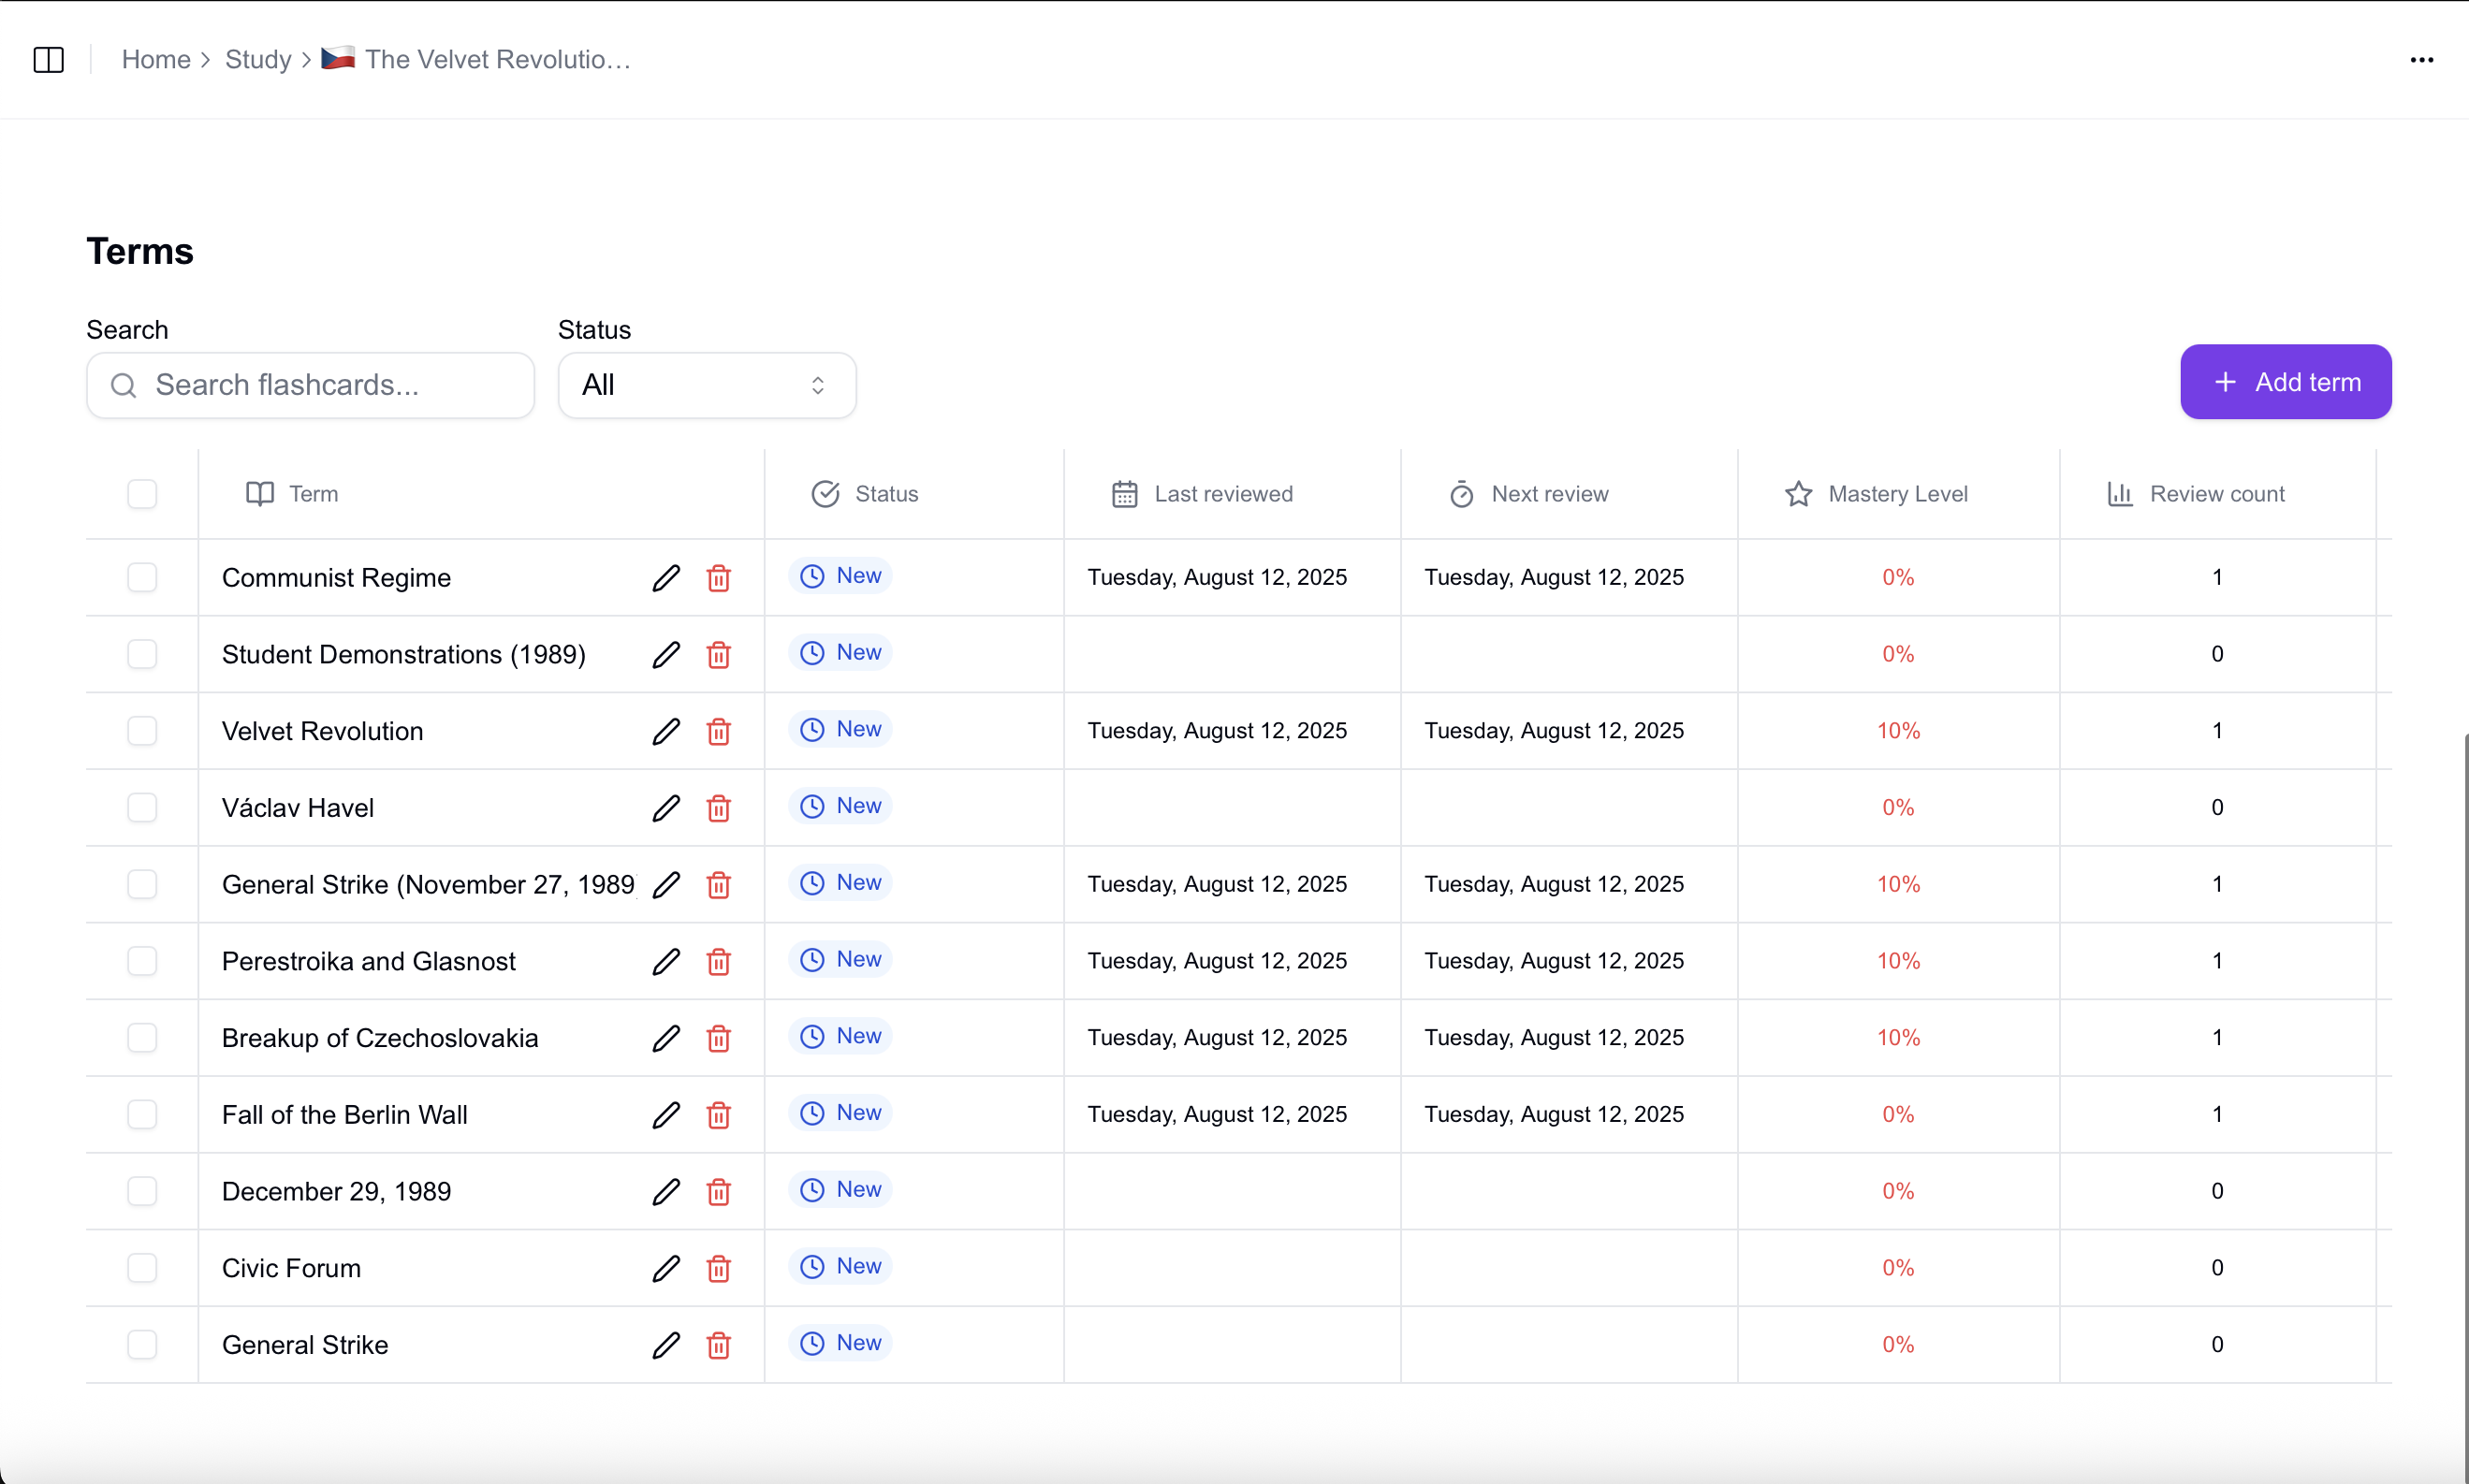Navigate to Study in the breadcrumb
Screen dimensions: 2469x1484
pyautogui.click(x=258, y=60)
